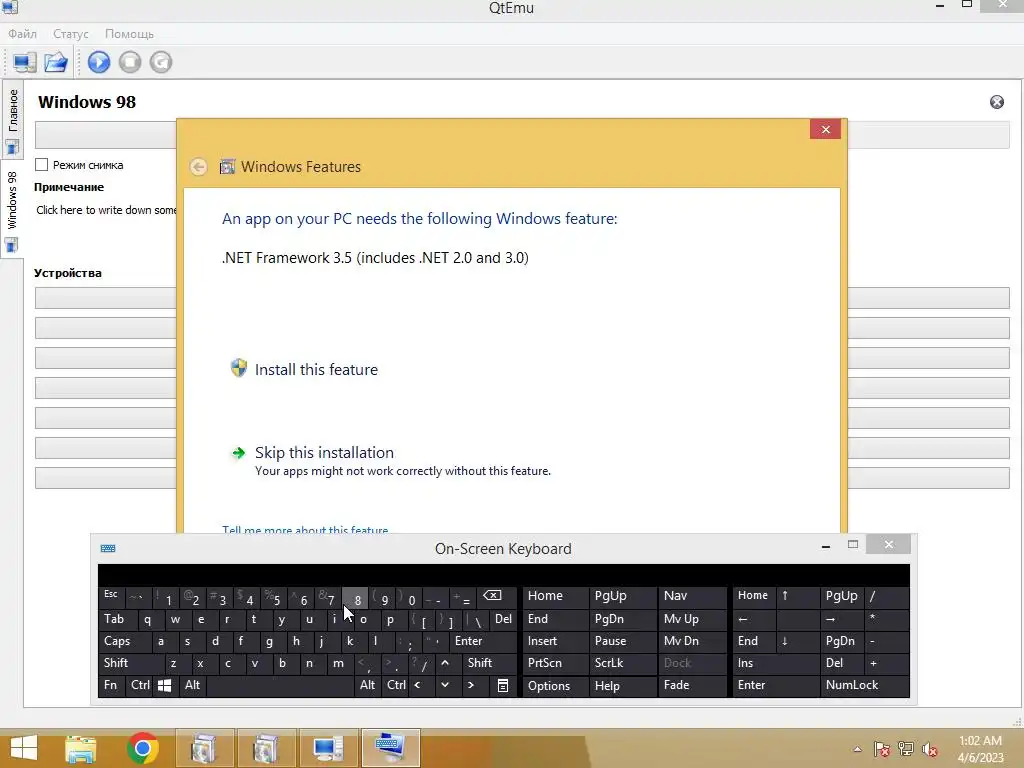Viewport: 1024px width, 768px height.
Task: Tap the Nav key on keyboard
Action: [x=692, y=596]
